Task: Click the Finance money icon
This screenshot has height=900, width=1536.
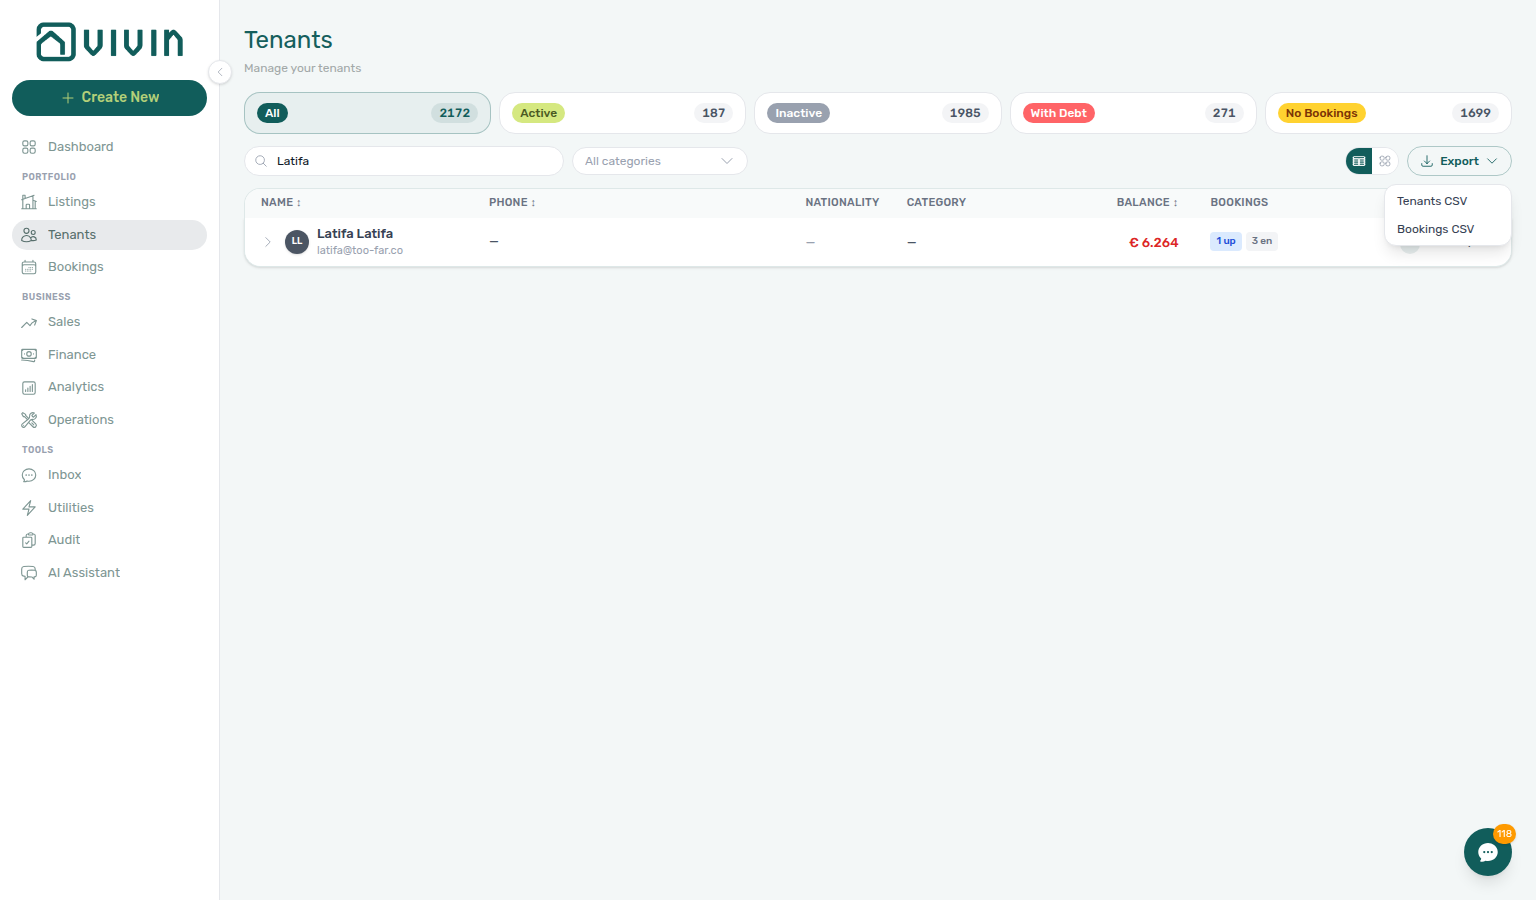Action: click(29, 355)
